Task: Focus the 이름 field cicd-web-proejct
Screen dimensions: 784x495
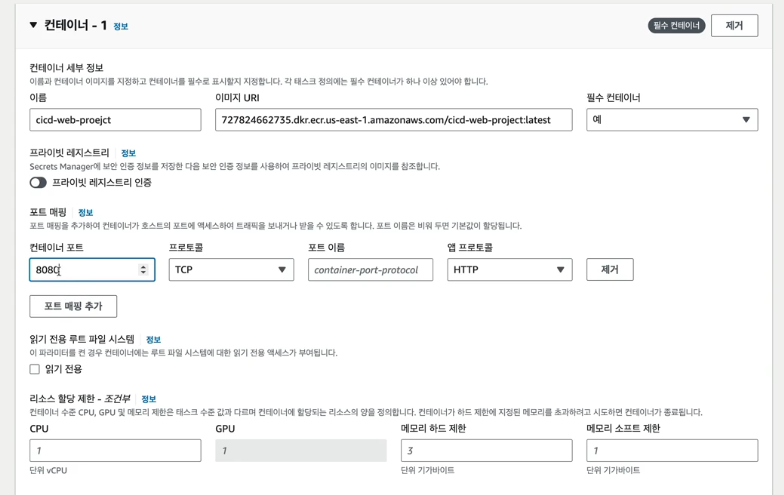Action: point(115,120)
